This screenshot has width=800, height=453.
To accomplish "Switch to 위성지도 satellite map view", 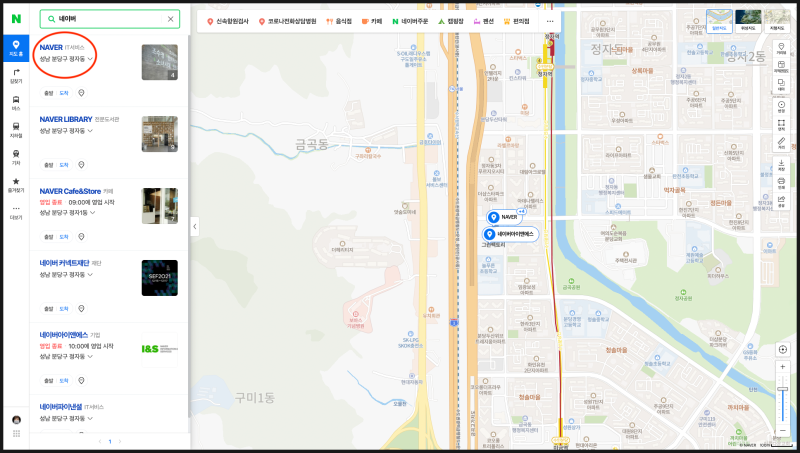I will (x=748, y=21).
